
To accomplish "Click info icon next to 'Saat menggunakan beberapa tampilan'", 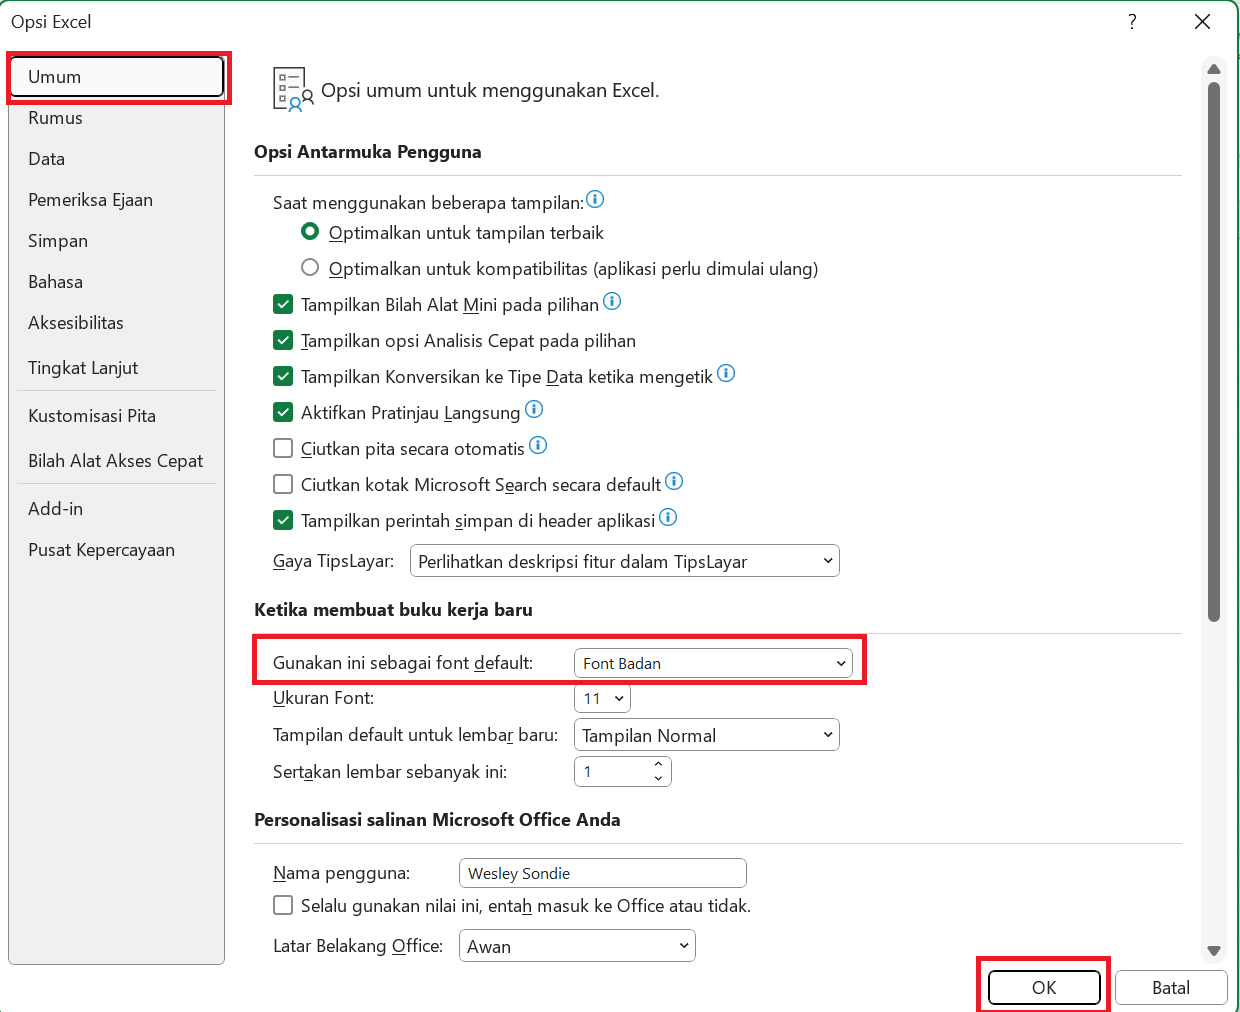I will click(x=595, y=199).
